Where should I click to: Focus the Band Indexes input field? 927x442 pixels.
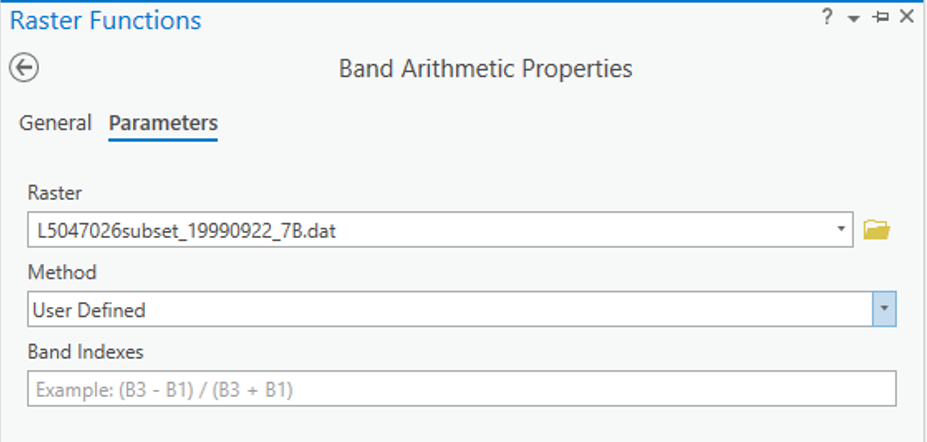(461, 388)
